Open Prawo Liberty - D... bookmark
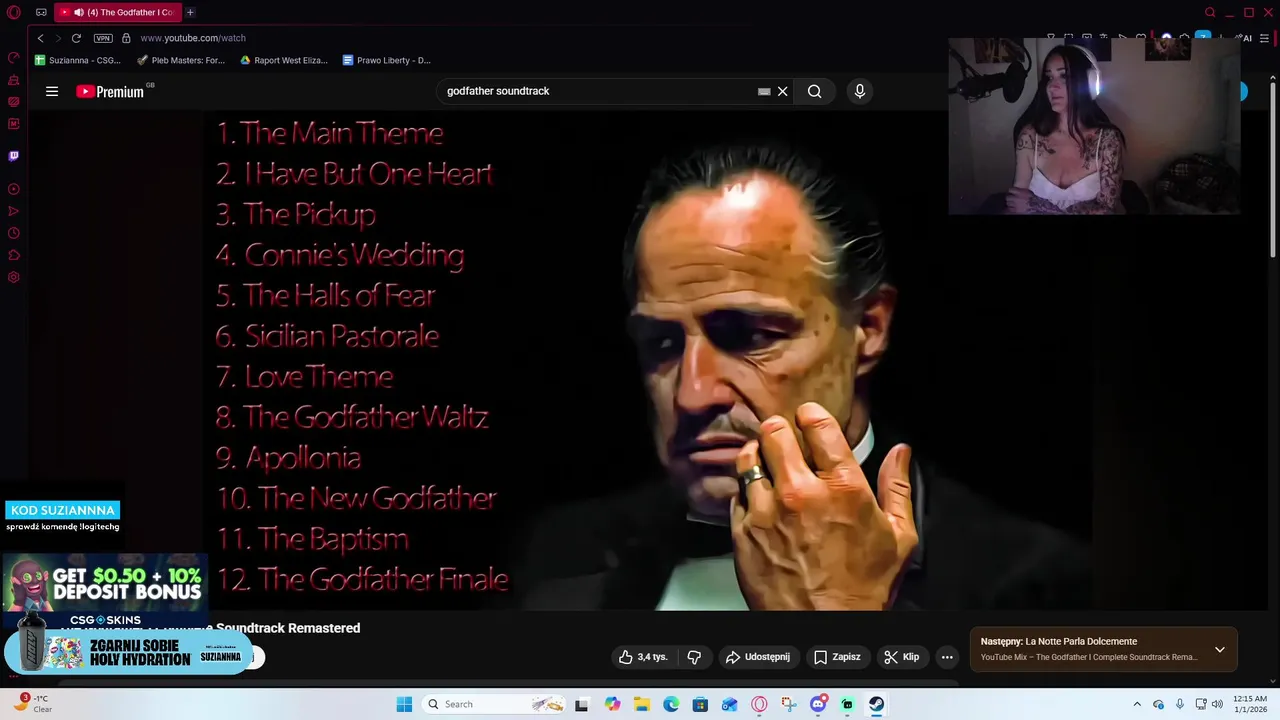The image size is (1280, 720). pyautogui.click(x=387, y=60)
